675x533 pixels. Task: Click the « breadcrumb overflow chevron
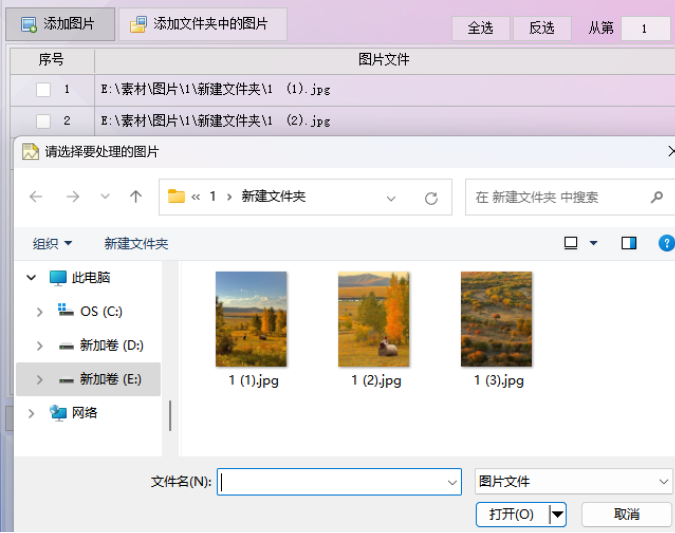click(x=196, y=197)
